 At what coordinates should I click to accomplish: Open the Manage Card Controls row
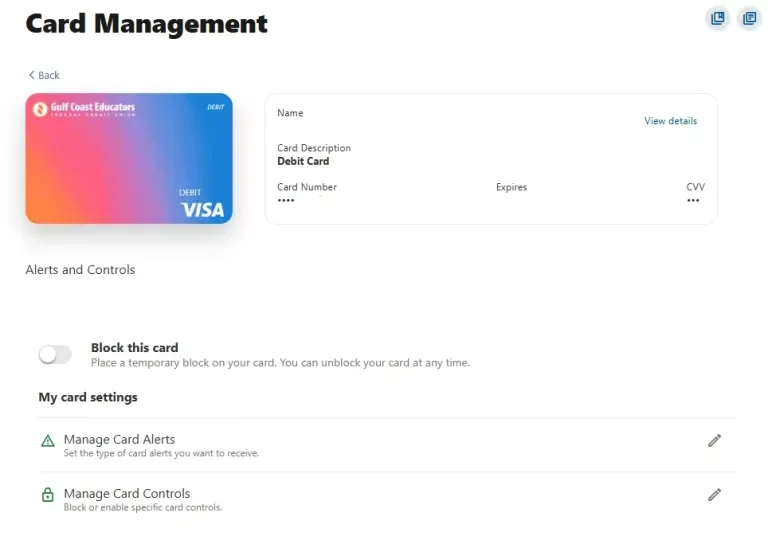point(387,499)
